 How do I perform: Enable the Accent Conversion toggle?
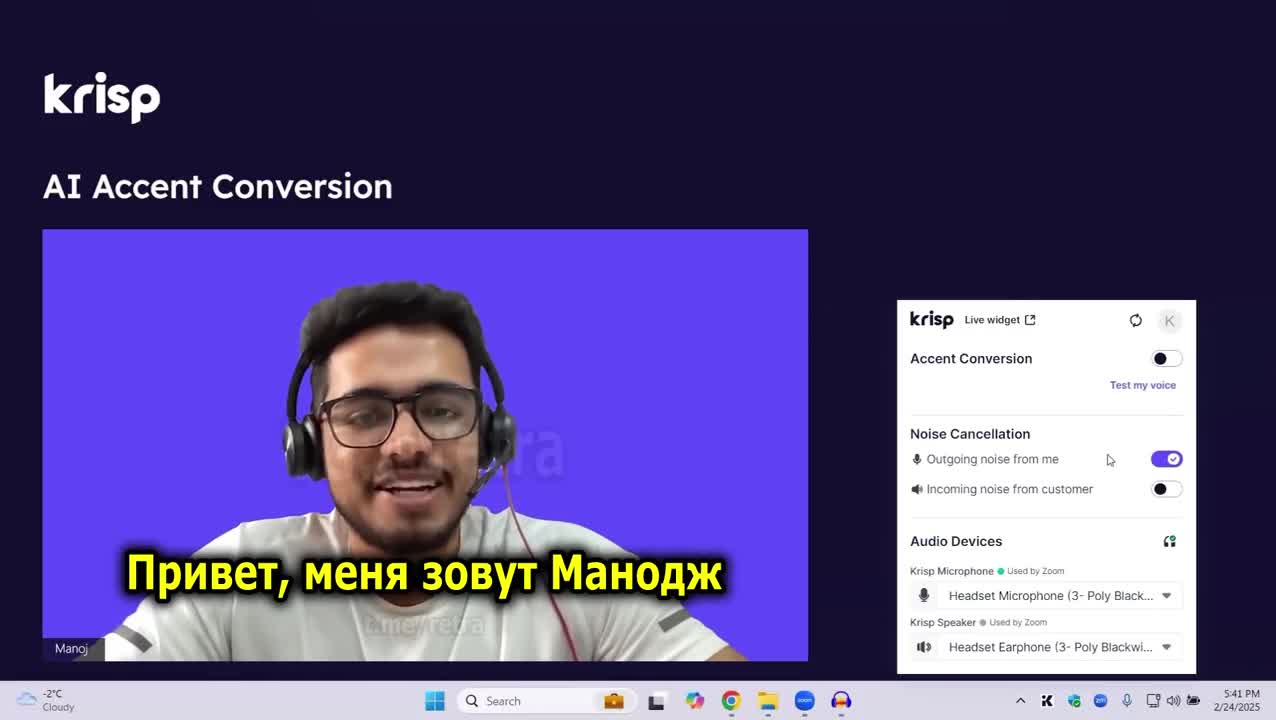[x=1166, y=359]
